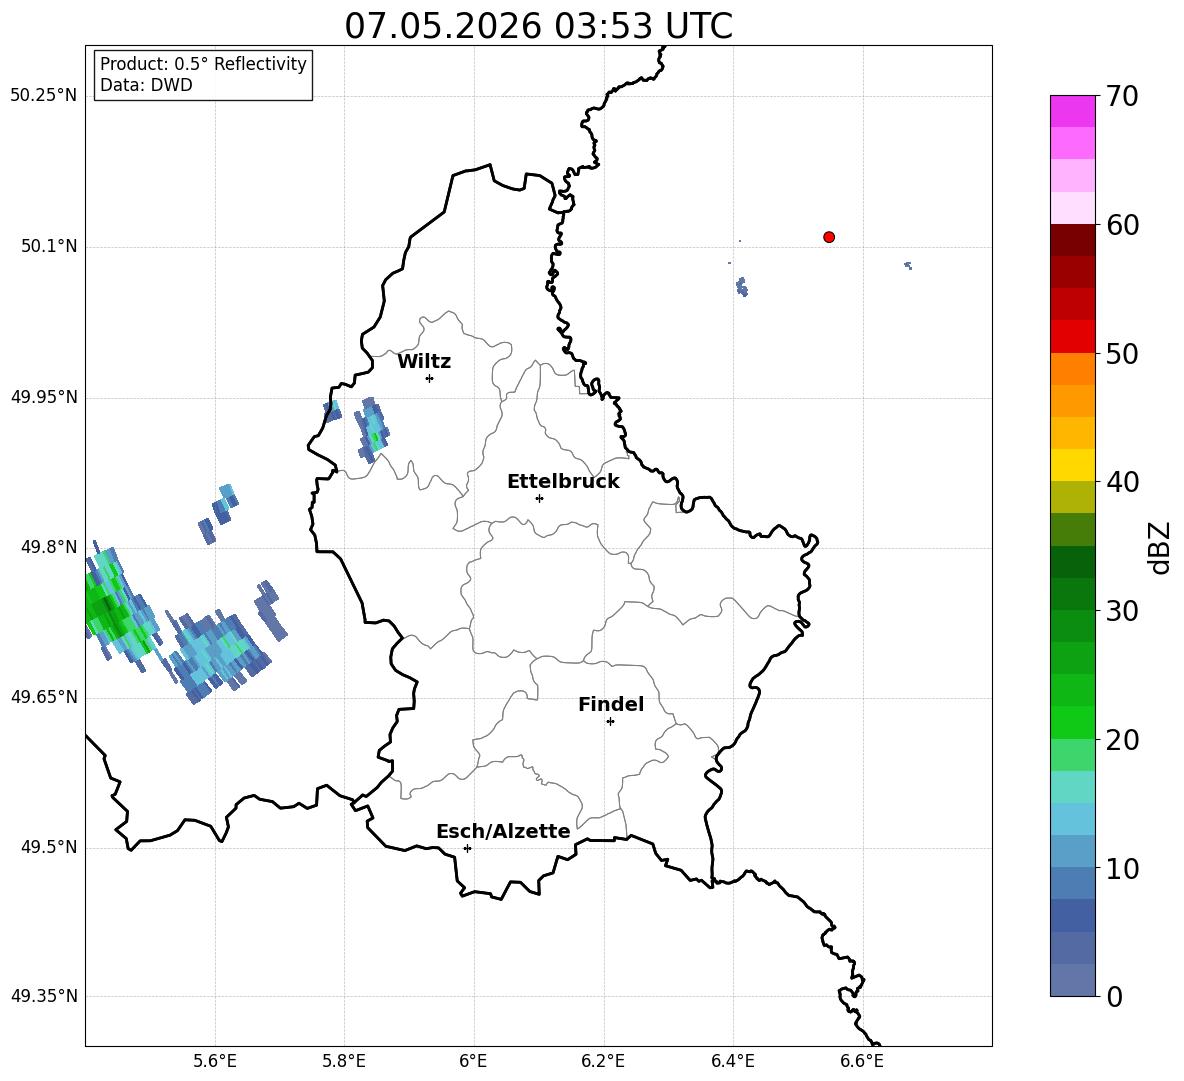
Task: Click the red dot radar marker
Action: point(829,237)
